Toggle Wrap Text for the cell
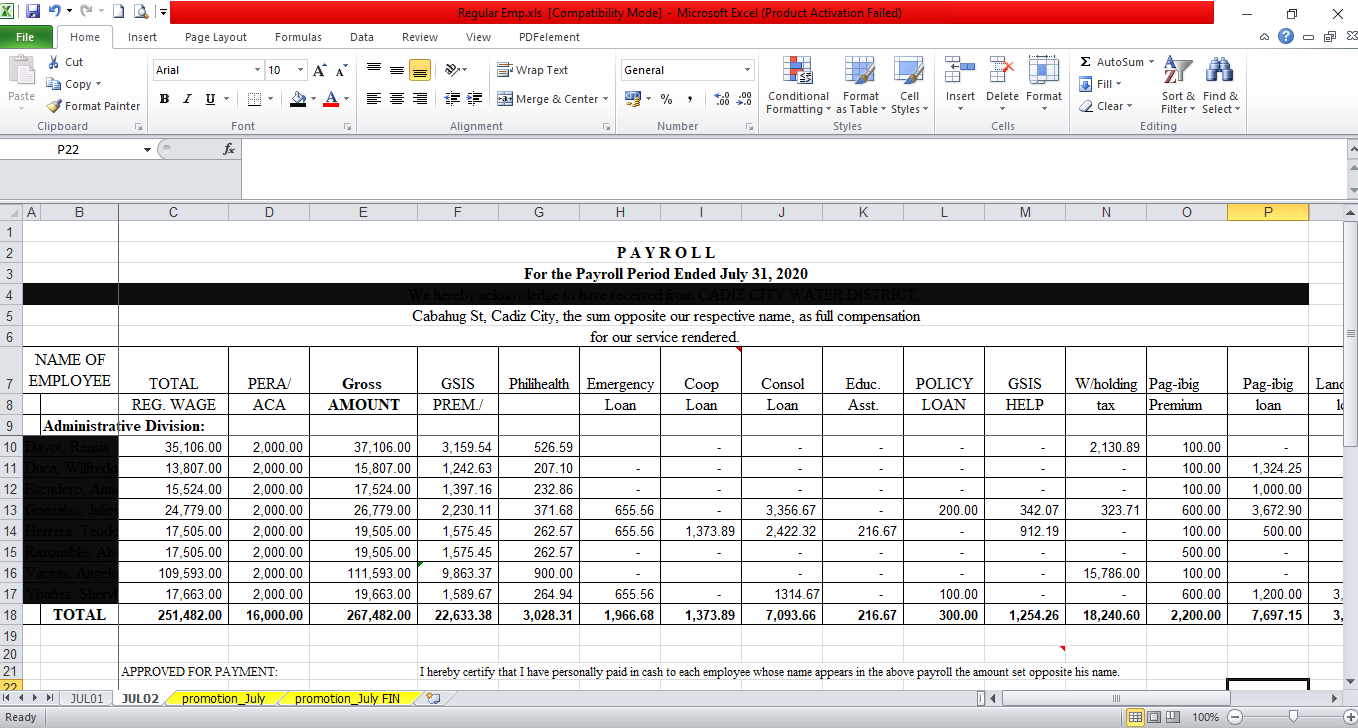This screenshot has width=1358, height=728. [x=533, y=70]
